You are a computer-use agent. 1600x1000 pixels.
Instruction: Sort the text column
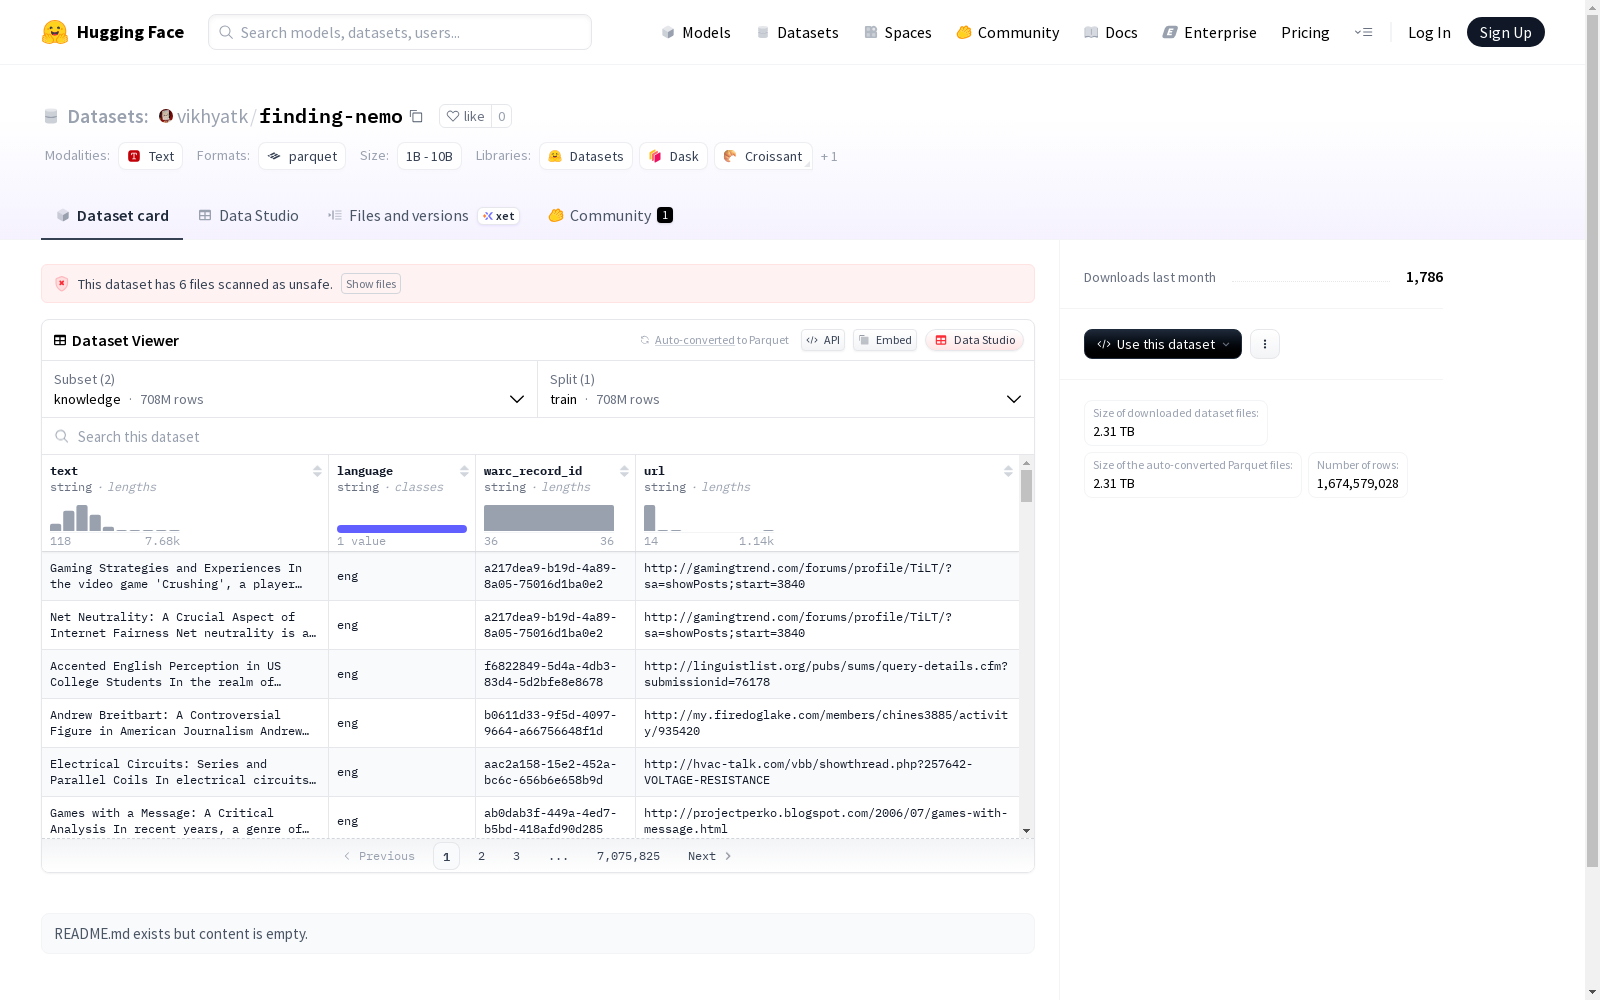click(317, 471)
